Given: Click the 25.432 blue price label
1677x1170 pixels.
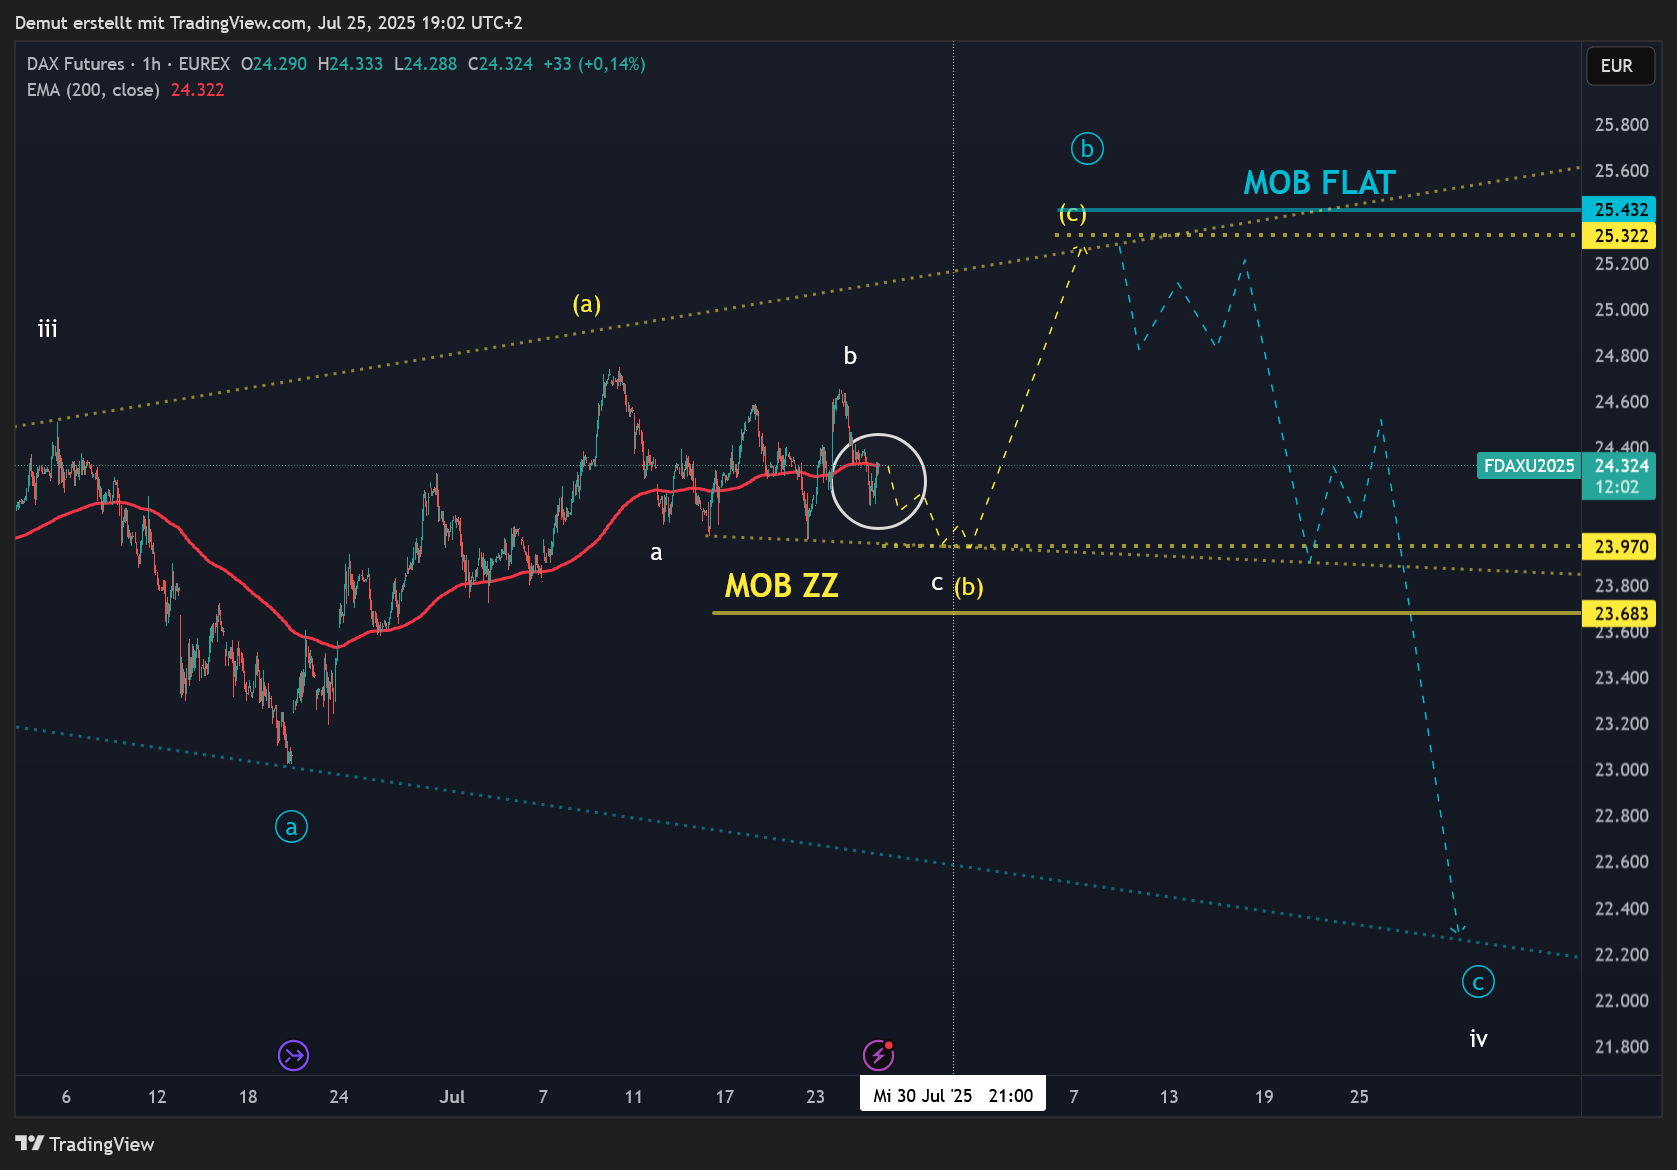Looking at the screenshot, I should [x=1620, y=210].
